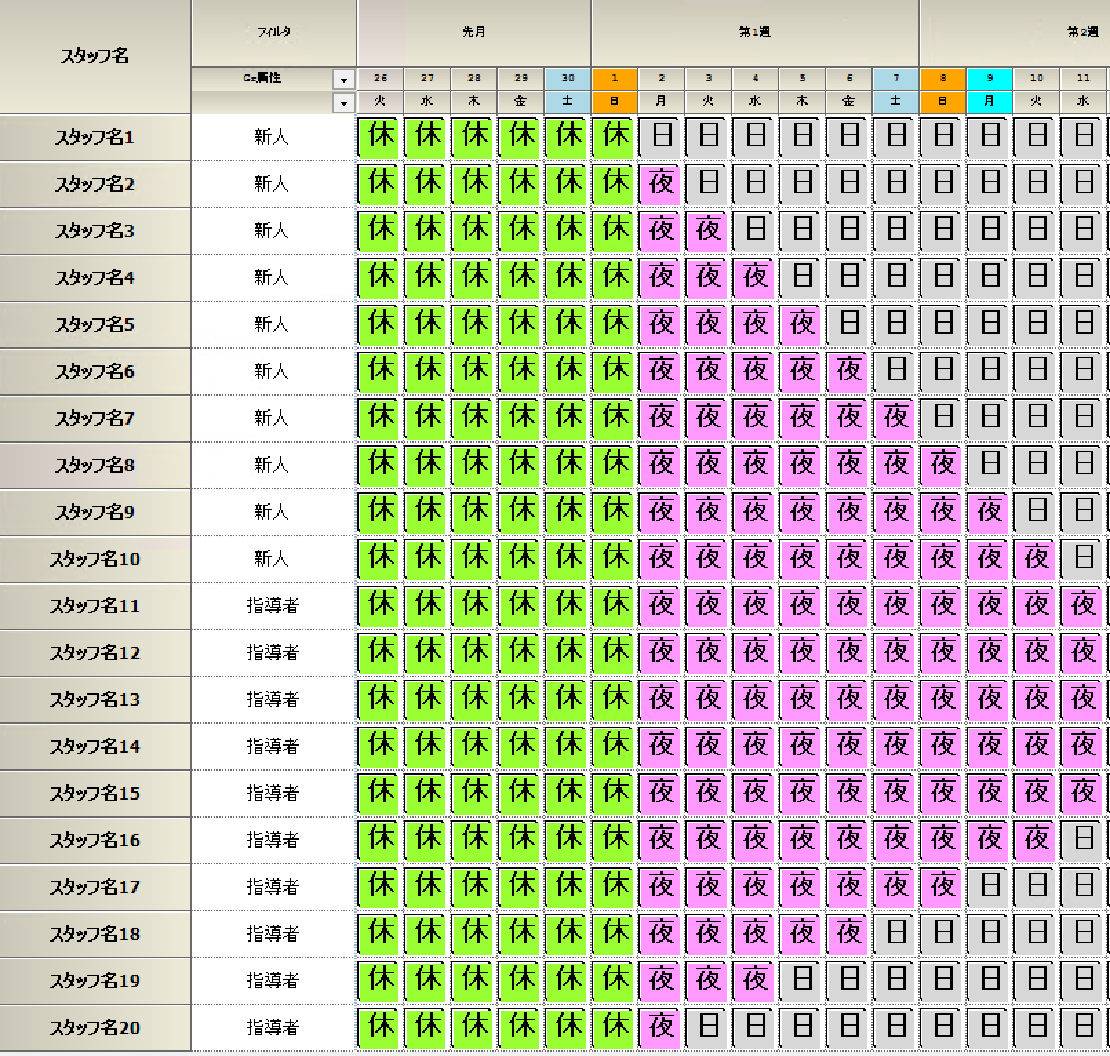Click スタッフ名5 夜 shift on date 5
This screenshot has width=1110, height=1056.
point(801,324)
